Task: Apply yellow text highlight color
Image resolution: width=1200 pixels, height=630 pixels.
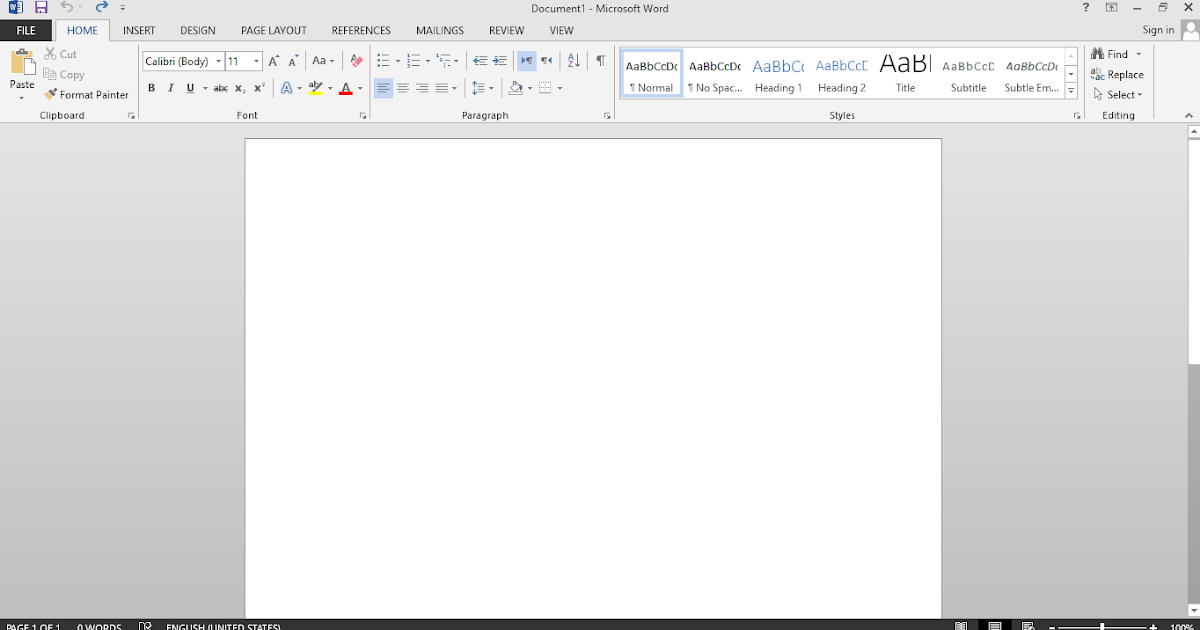Action: click(x=316, y=88)
